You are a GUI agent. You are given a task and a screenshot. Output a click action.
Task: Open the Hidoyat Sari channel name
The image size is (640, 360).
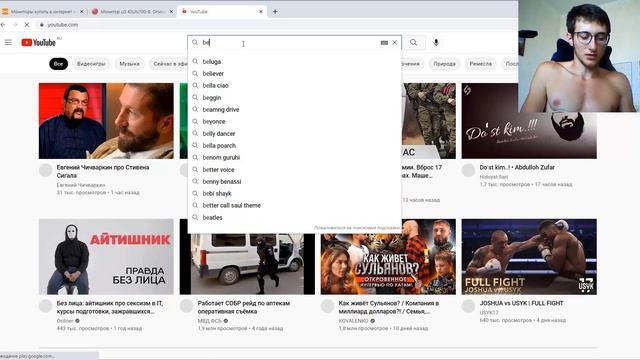[x=493, y=177]
